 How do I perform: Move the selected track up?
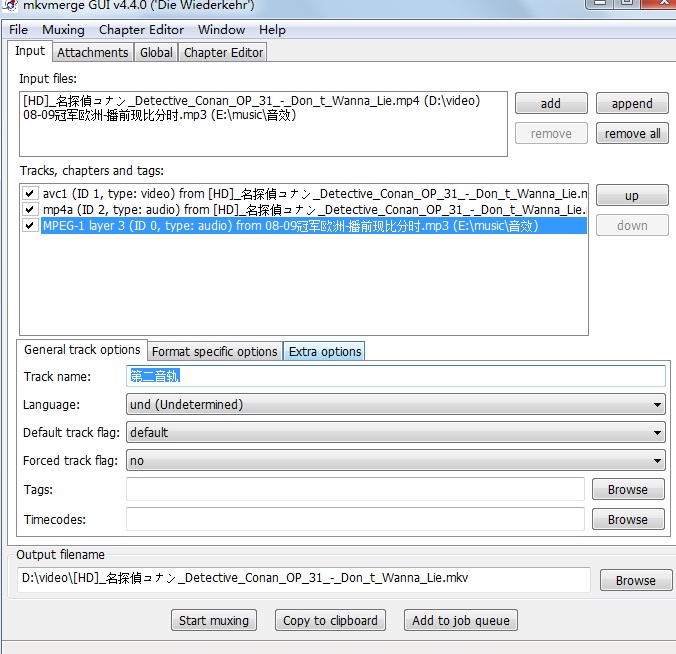point(631,196)
